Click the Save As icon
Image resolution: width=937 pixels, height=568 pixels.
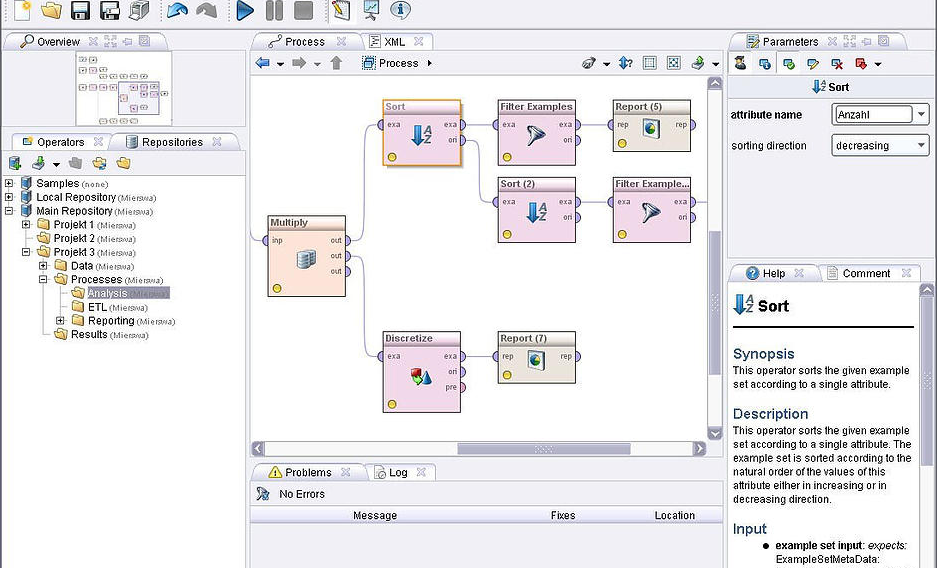point(110,10)
